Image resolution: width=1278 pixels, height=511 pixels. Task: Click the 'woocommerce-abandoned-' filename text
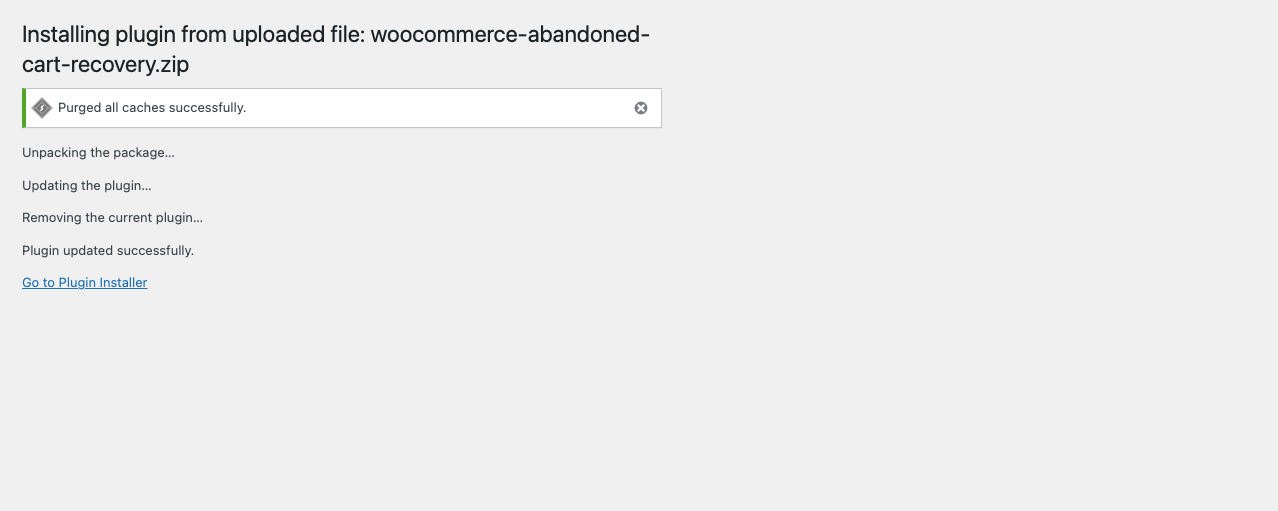(510, 35)
